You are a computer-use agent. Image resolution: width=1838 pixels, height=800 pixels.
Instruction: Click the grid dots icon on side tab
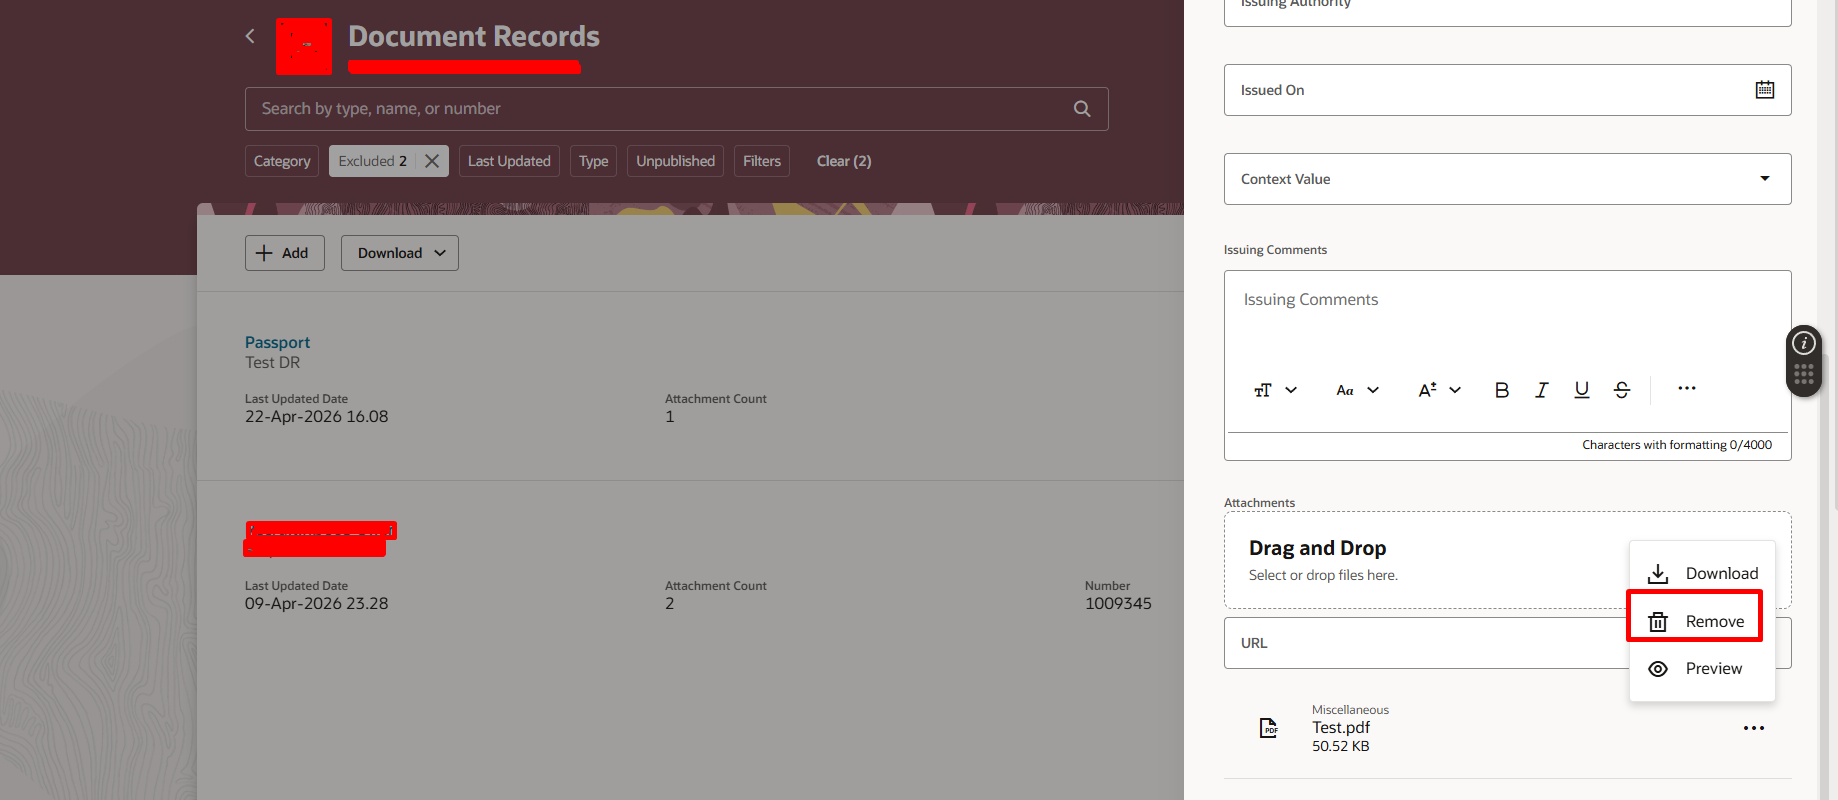pos(1804,375)
